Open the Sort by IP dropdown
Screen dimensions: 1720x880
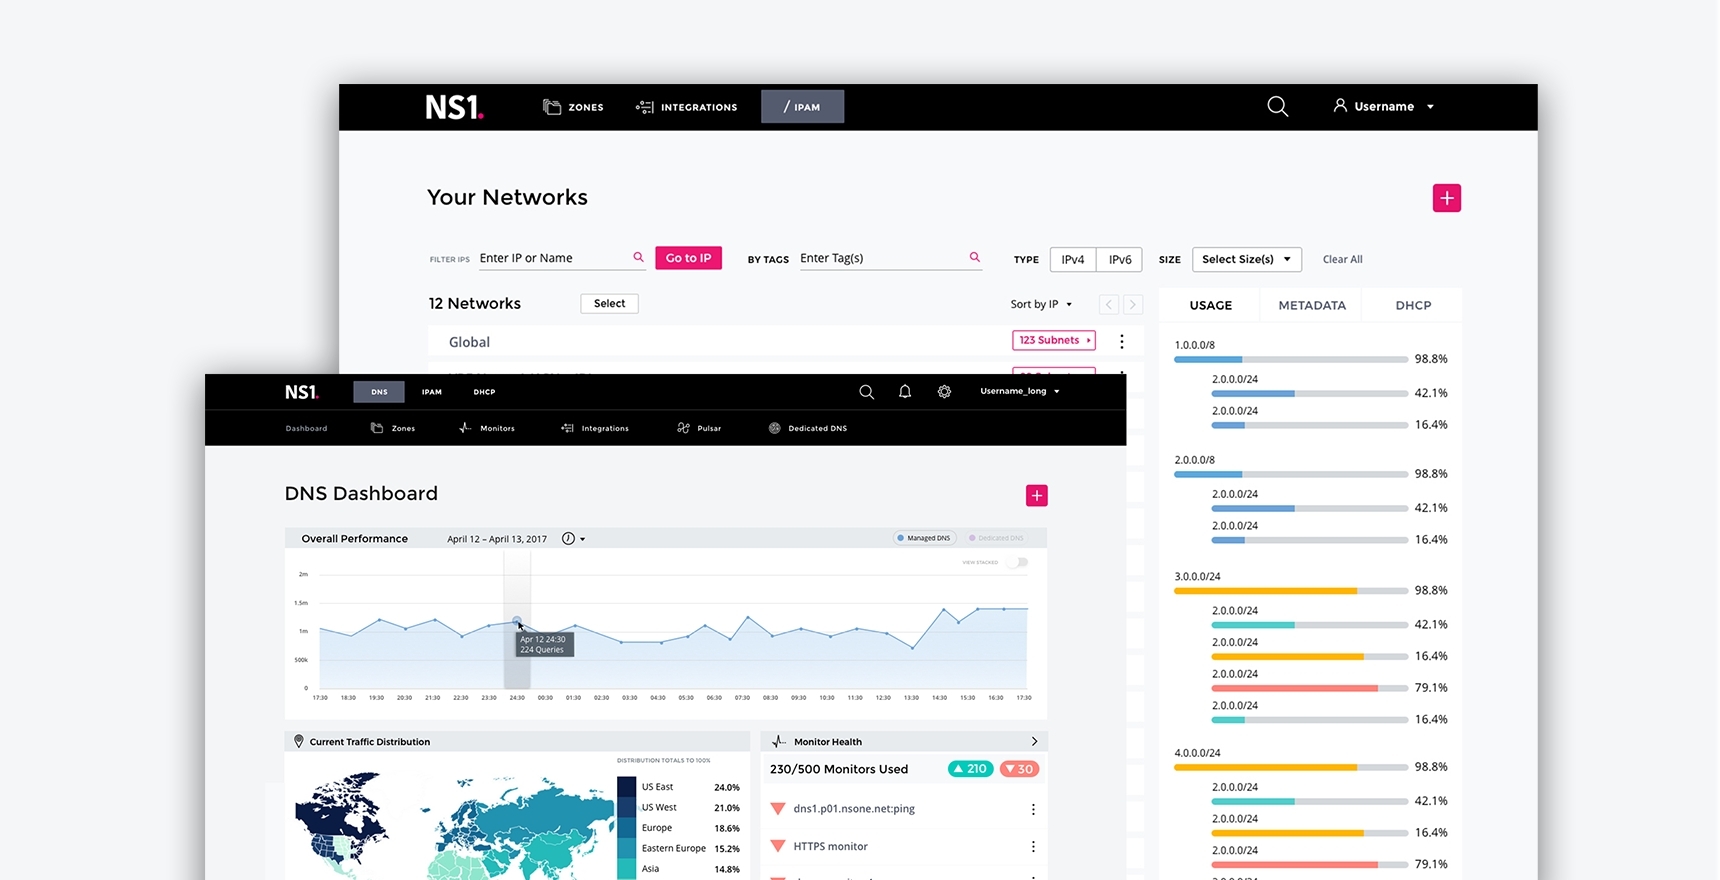pyautogui.click(x=1041, y=304)
